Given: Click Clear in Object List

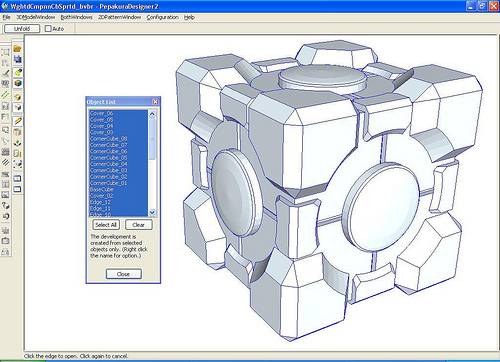Looking at the screenshot, I should pos(139,225).
